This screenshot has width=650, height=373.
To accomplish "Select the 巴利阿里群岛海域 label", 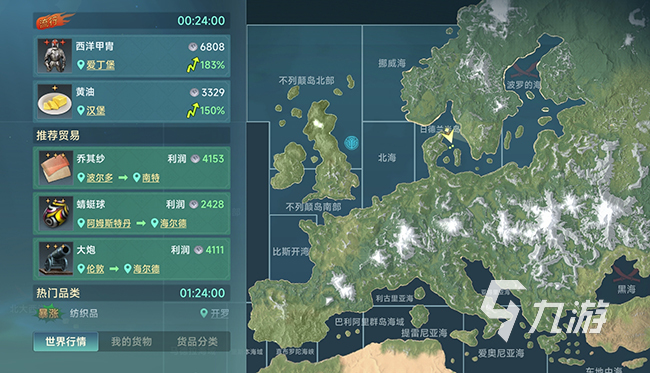I will click(x=369, y=322).
